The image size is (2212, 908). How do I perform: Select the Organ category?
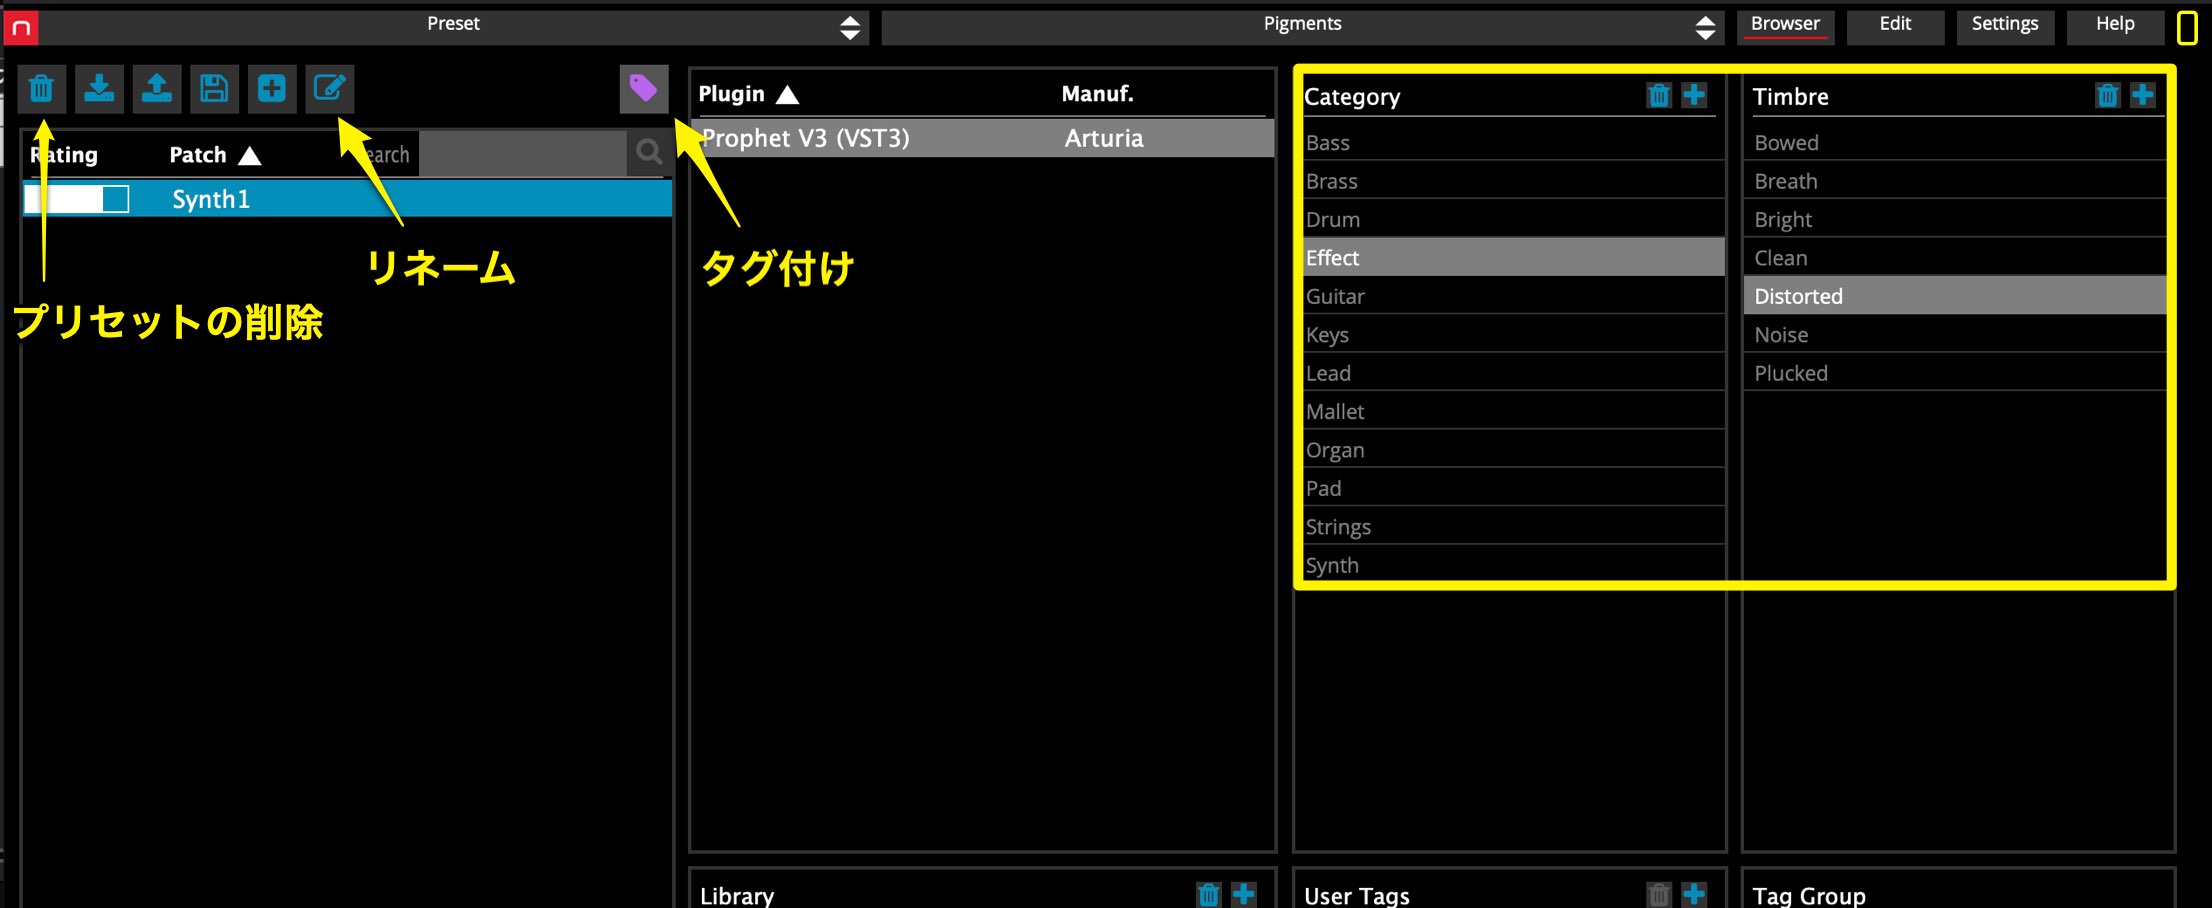pos(1514,450)
